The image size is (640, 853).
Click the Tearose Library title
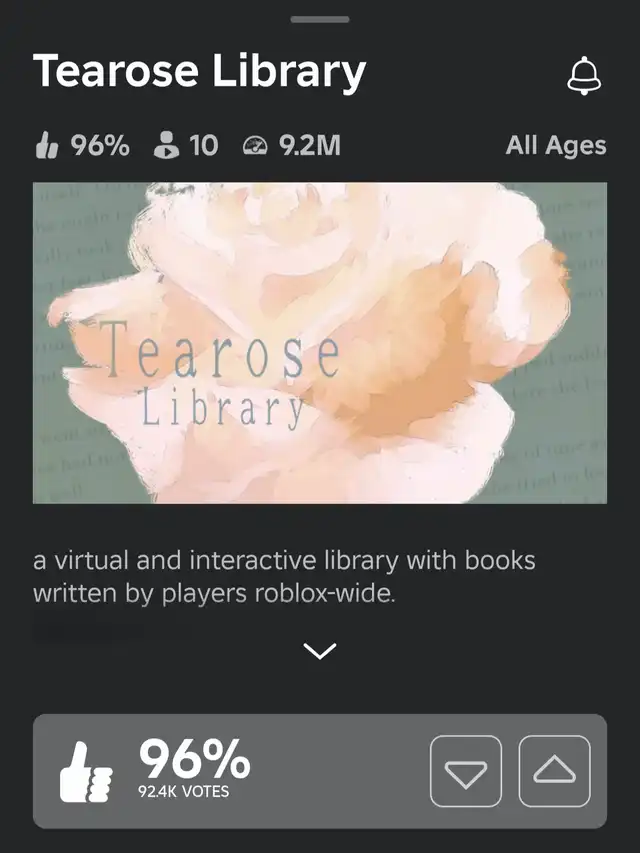(199, 72)
